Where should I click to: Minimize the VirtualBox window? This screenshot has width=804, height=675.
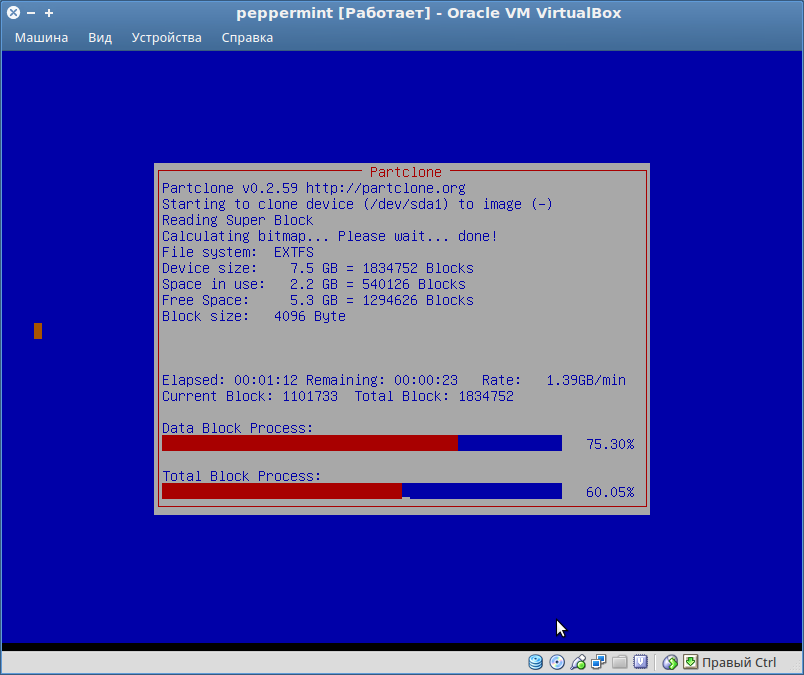[31, 13]
